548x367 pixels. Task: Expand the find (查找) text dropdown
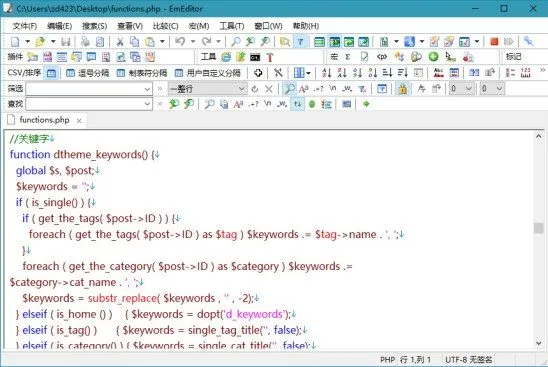tap(147, 104)
